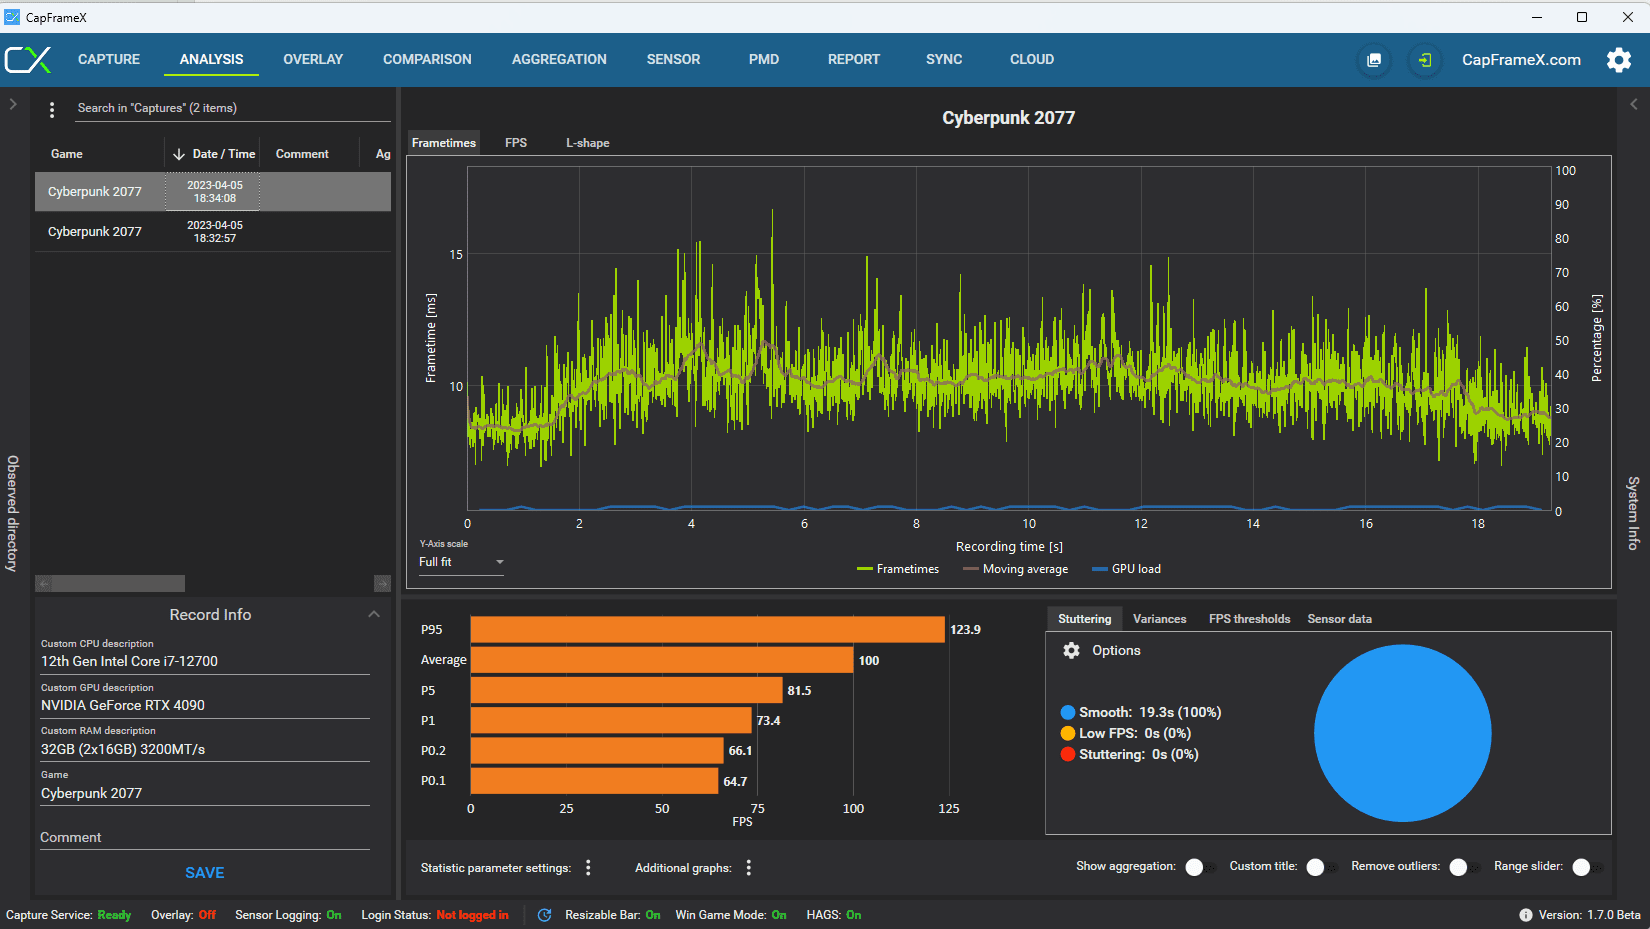Toggle Frametimes legend series visibility
1650x929 pixels.
pyautogui.click(x=898, y=569)
